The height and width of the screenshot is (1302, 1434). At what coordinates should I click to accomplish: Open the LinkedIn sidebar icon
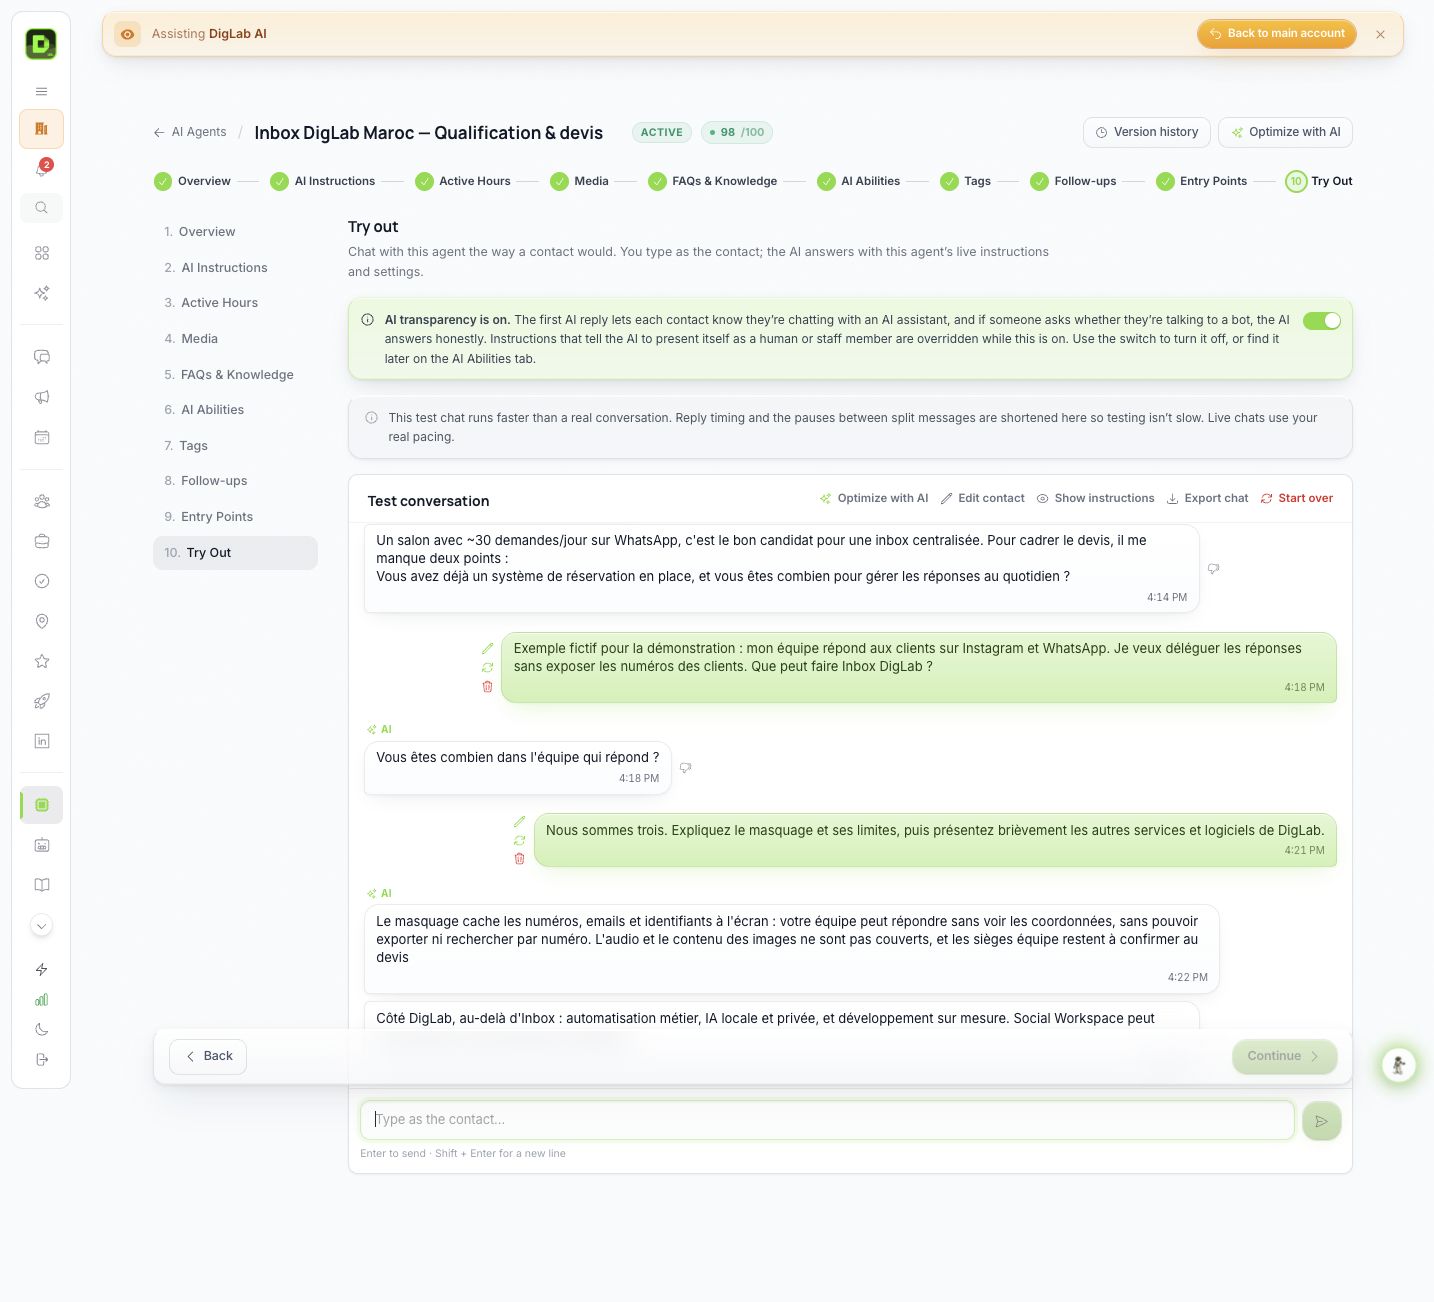pos(41,741)
